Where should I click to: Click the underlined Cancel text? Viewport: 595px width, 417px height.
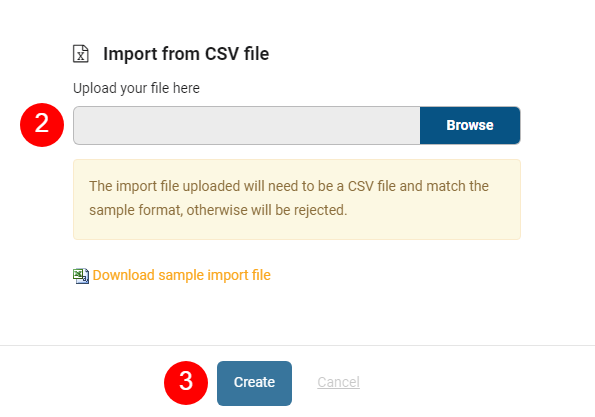338,382
